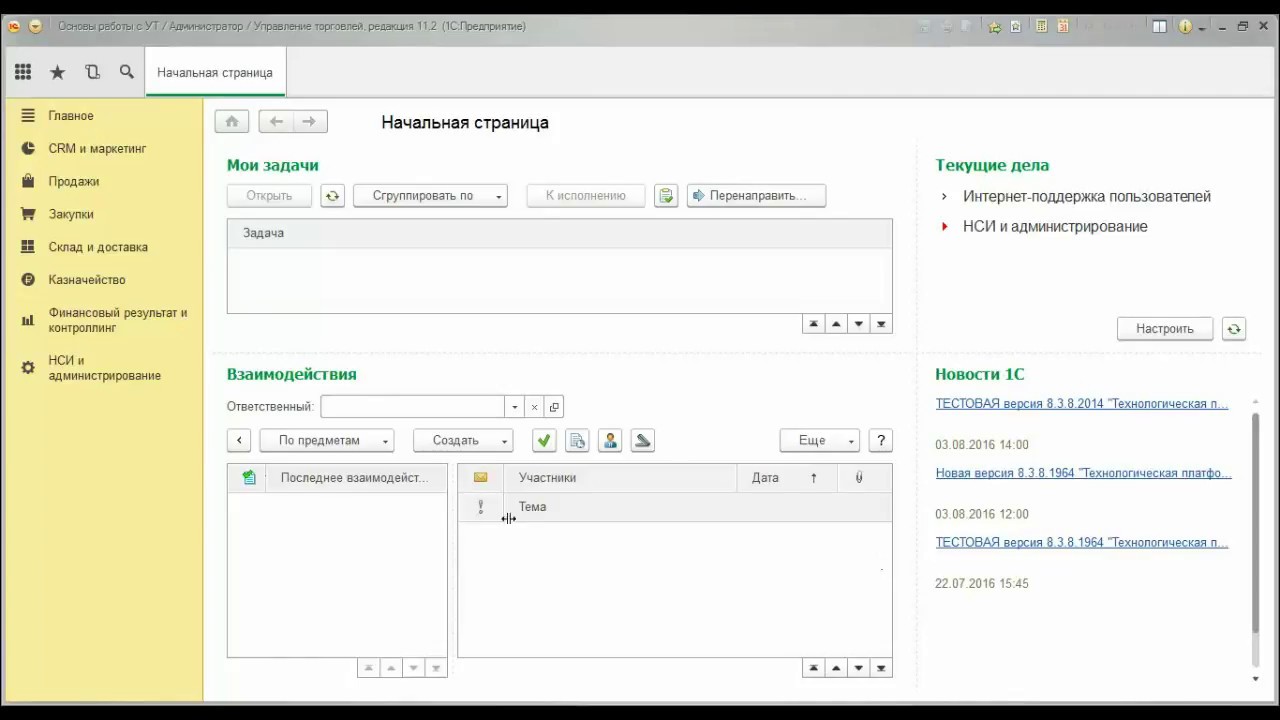Expand Интернет-поддержка пользователей item
This screenshot has height=720, width=1280.
(x=944, y=197)
